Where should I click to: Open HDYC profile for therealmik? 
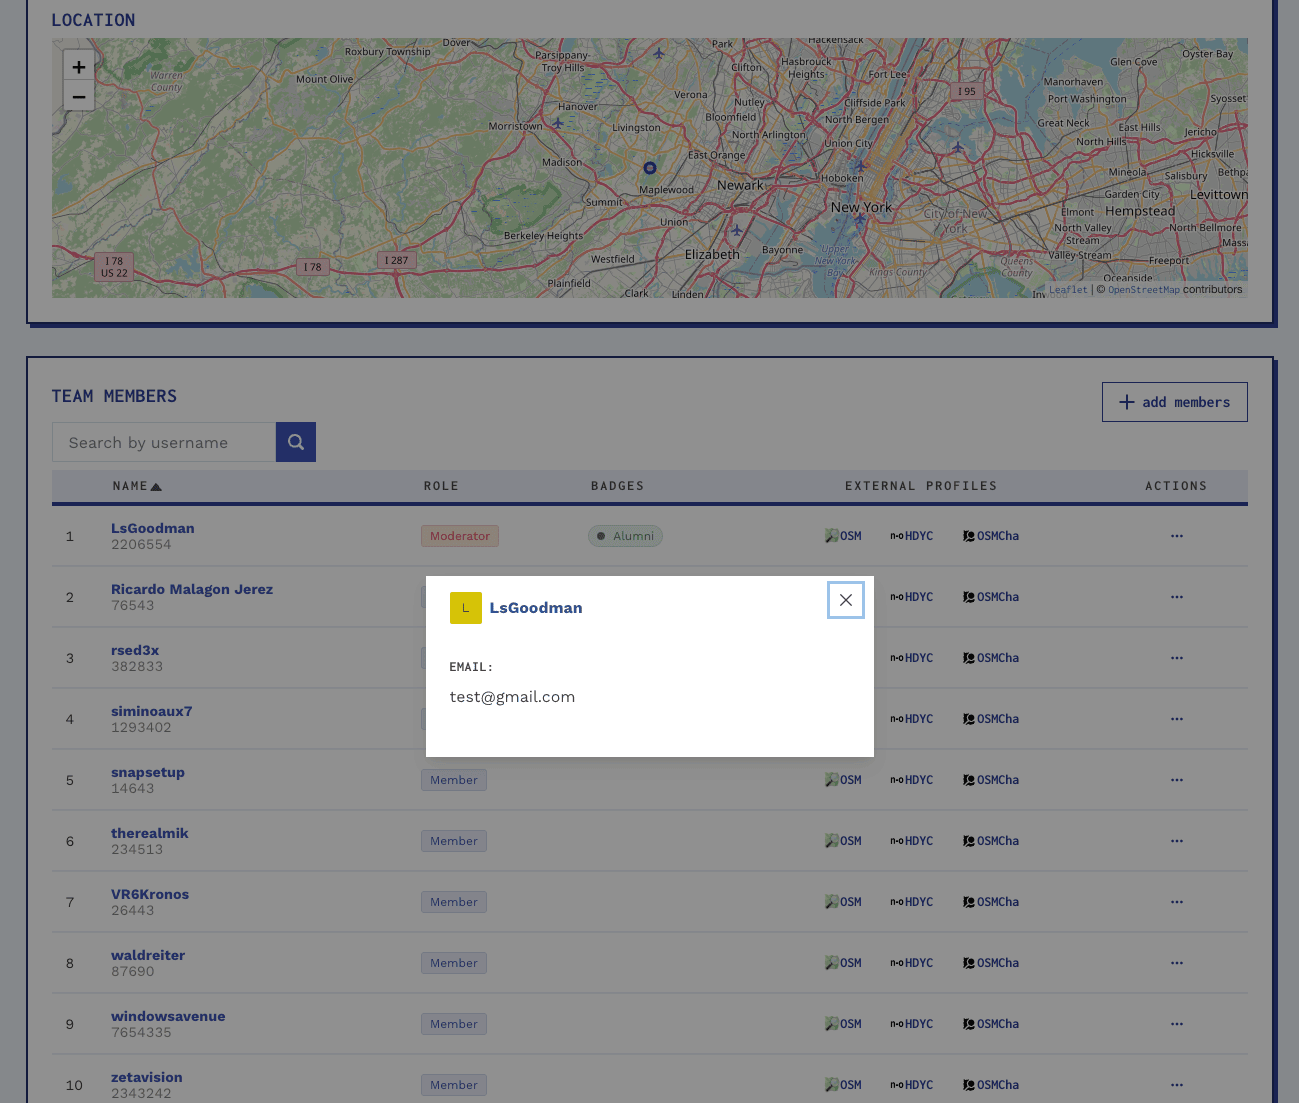pyautogui.click(x=911, y=841)
